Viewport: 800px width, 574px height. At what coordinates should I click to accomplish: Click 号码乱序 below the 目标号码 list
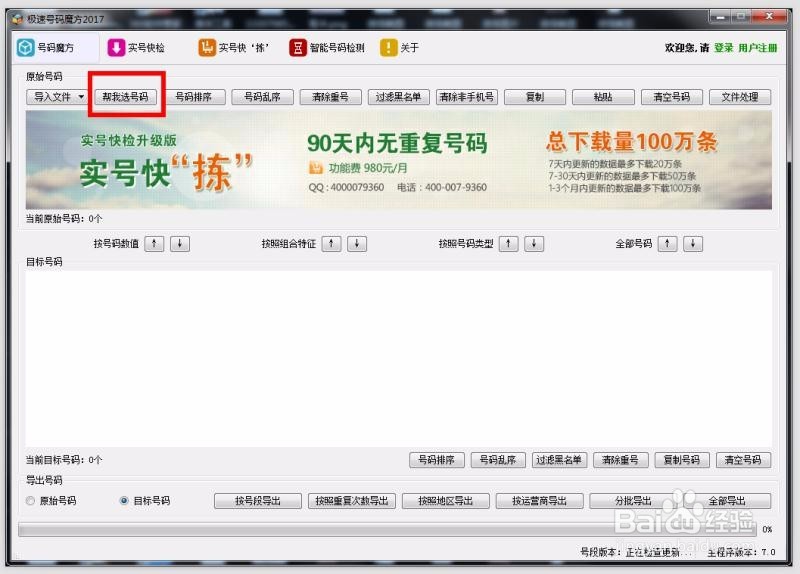coord(498,460)
